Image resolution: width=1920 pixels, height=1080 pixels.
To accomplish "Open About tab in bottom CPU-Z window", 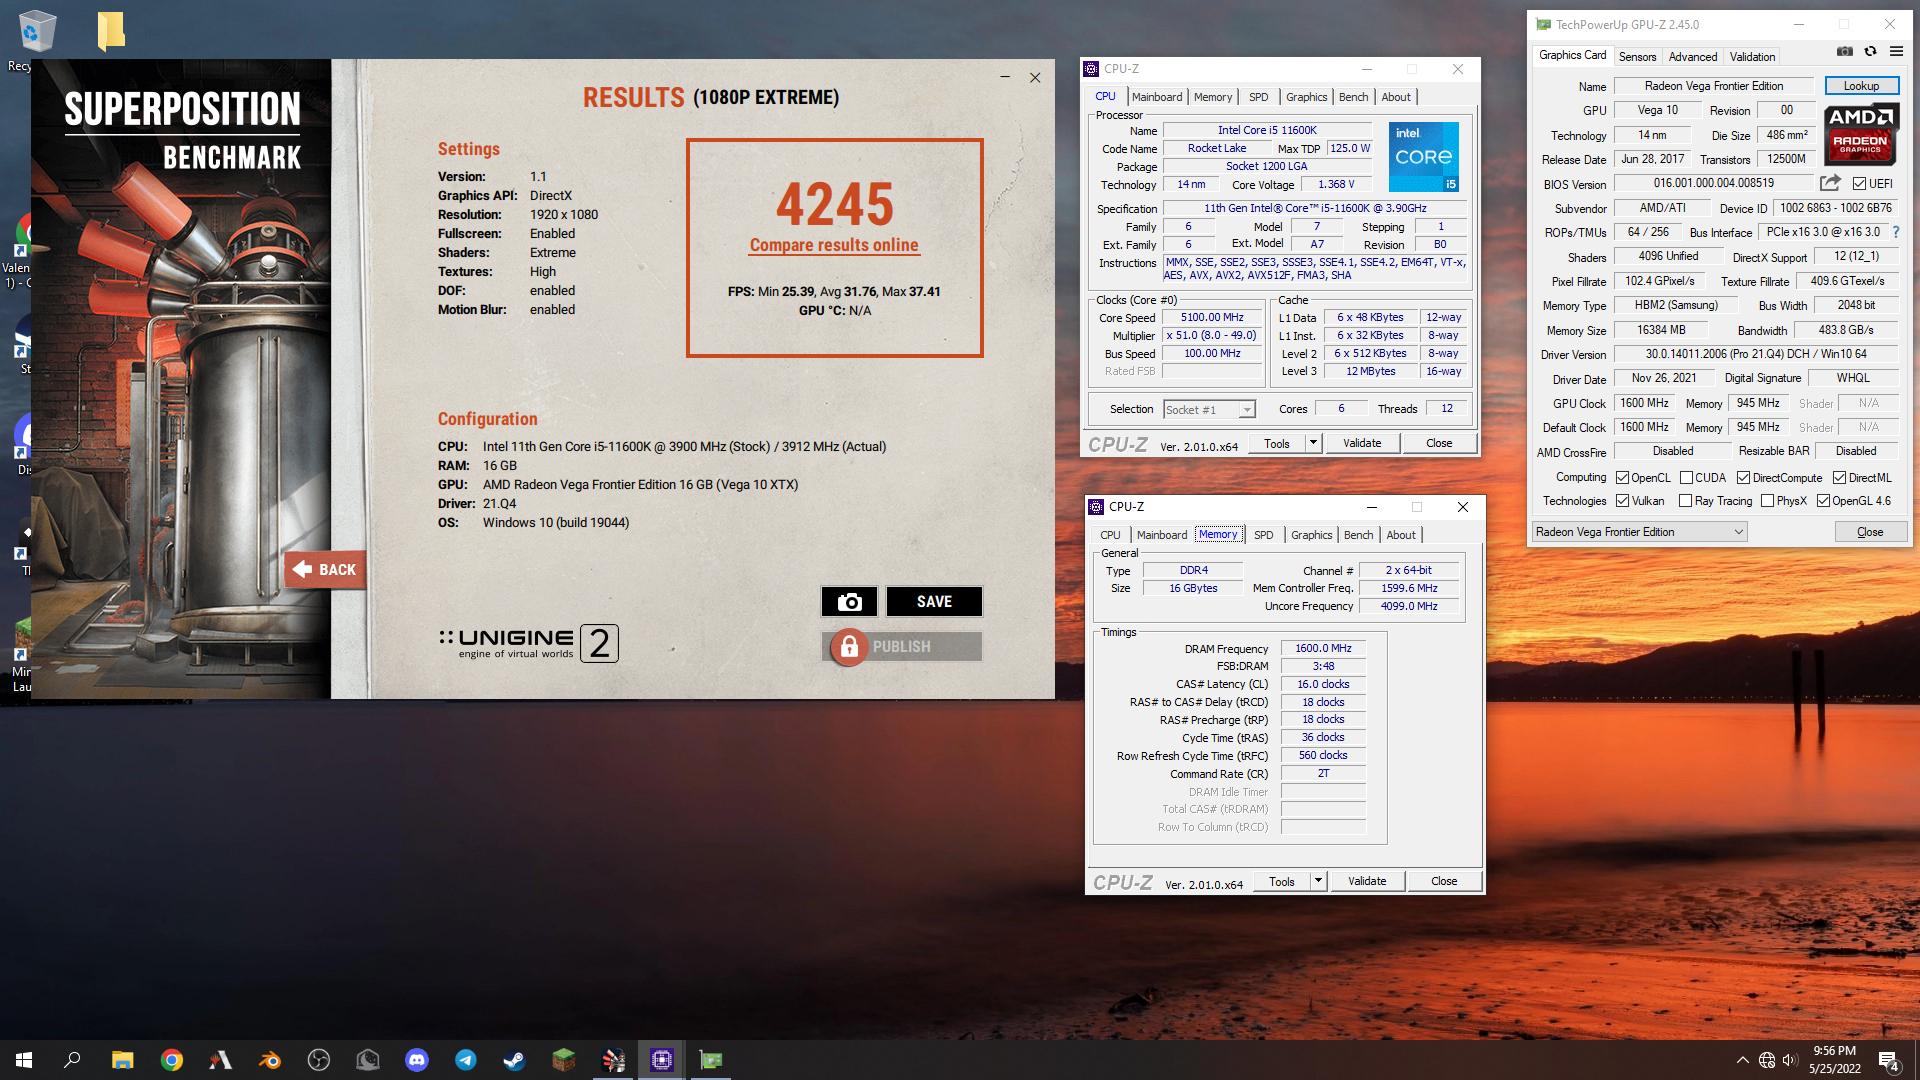I will pyautogui.click(x=1400, y=535).
